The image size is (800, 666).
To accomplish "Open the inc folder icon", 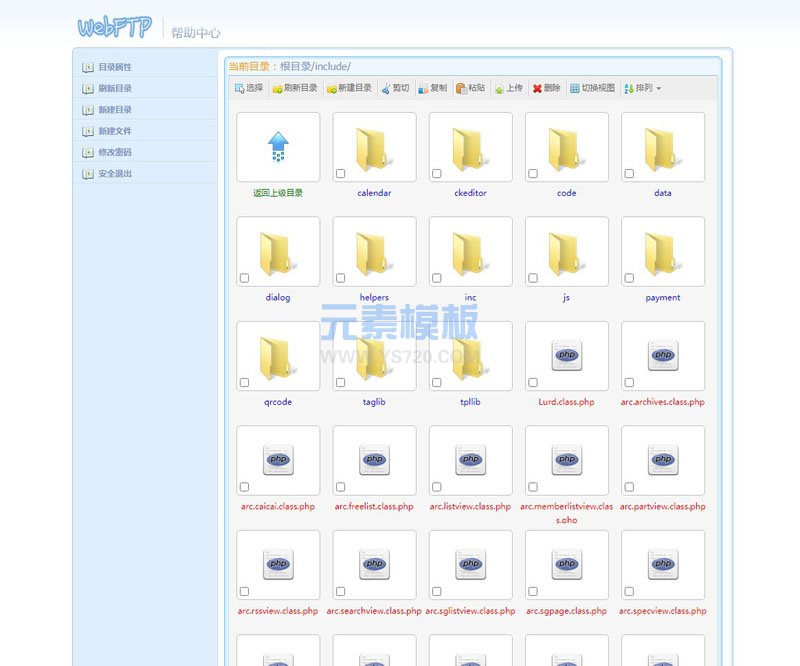I will (470, 254).
